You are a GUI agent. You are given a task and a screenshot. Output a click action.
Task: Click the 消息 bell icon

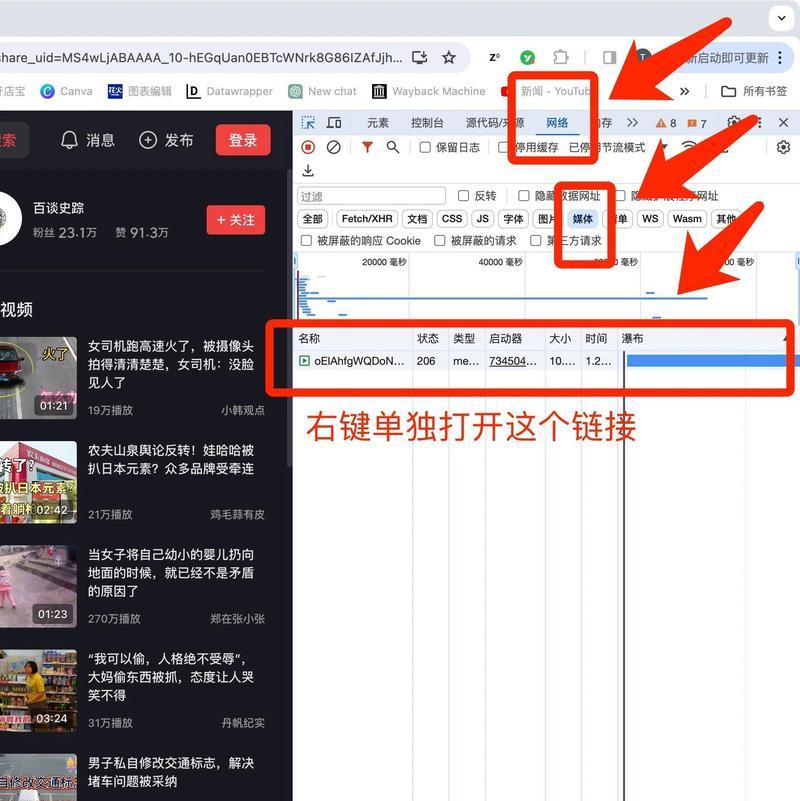(69, 140)
